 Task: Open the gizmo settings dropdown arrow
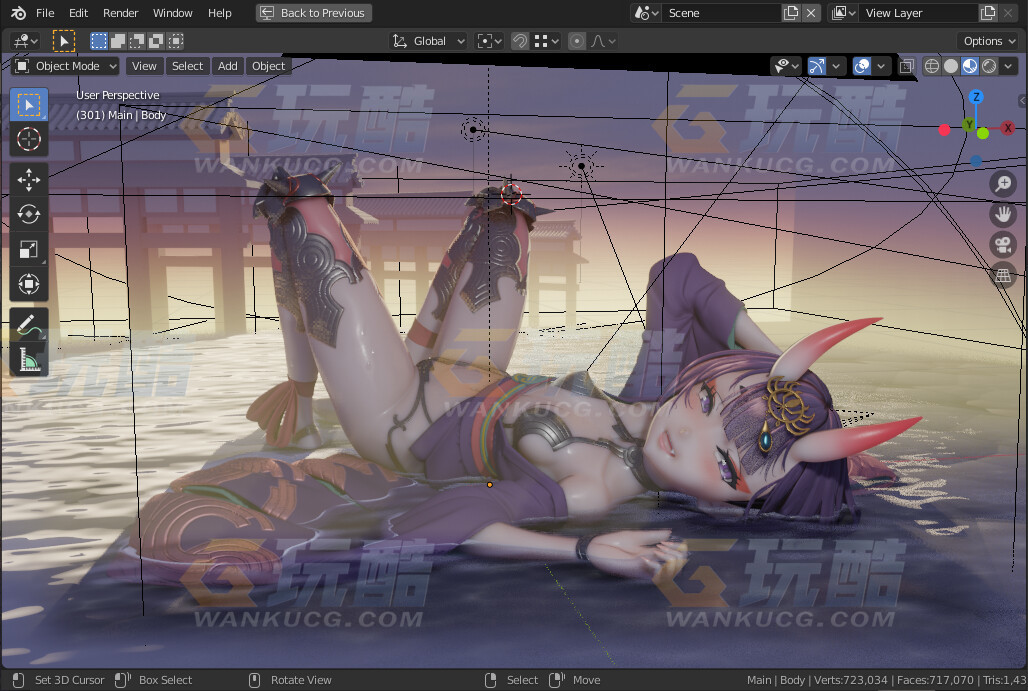coord(836,66)
